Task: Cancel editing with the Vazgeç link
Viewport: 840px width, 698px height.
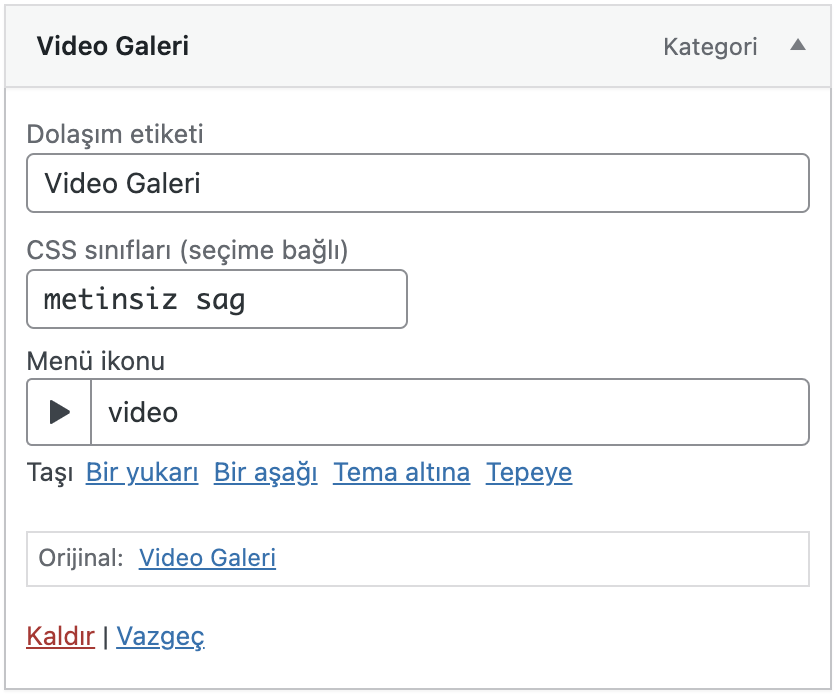Action: [160, 636]
